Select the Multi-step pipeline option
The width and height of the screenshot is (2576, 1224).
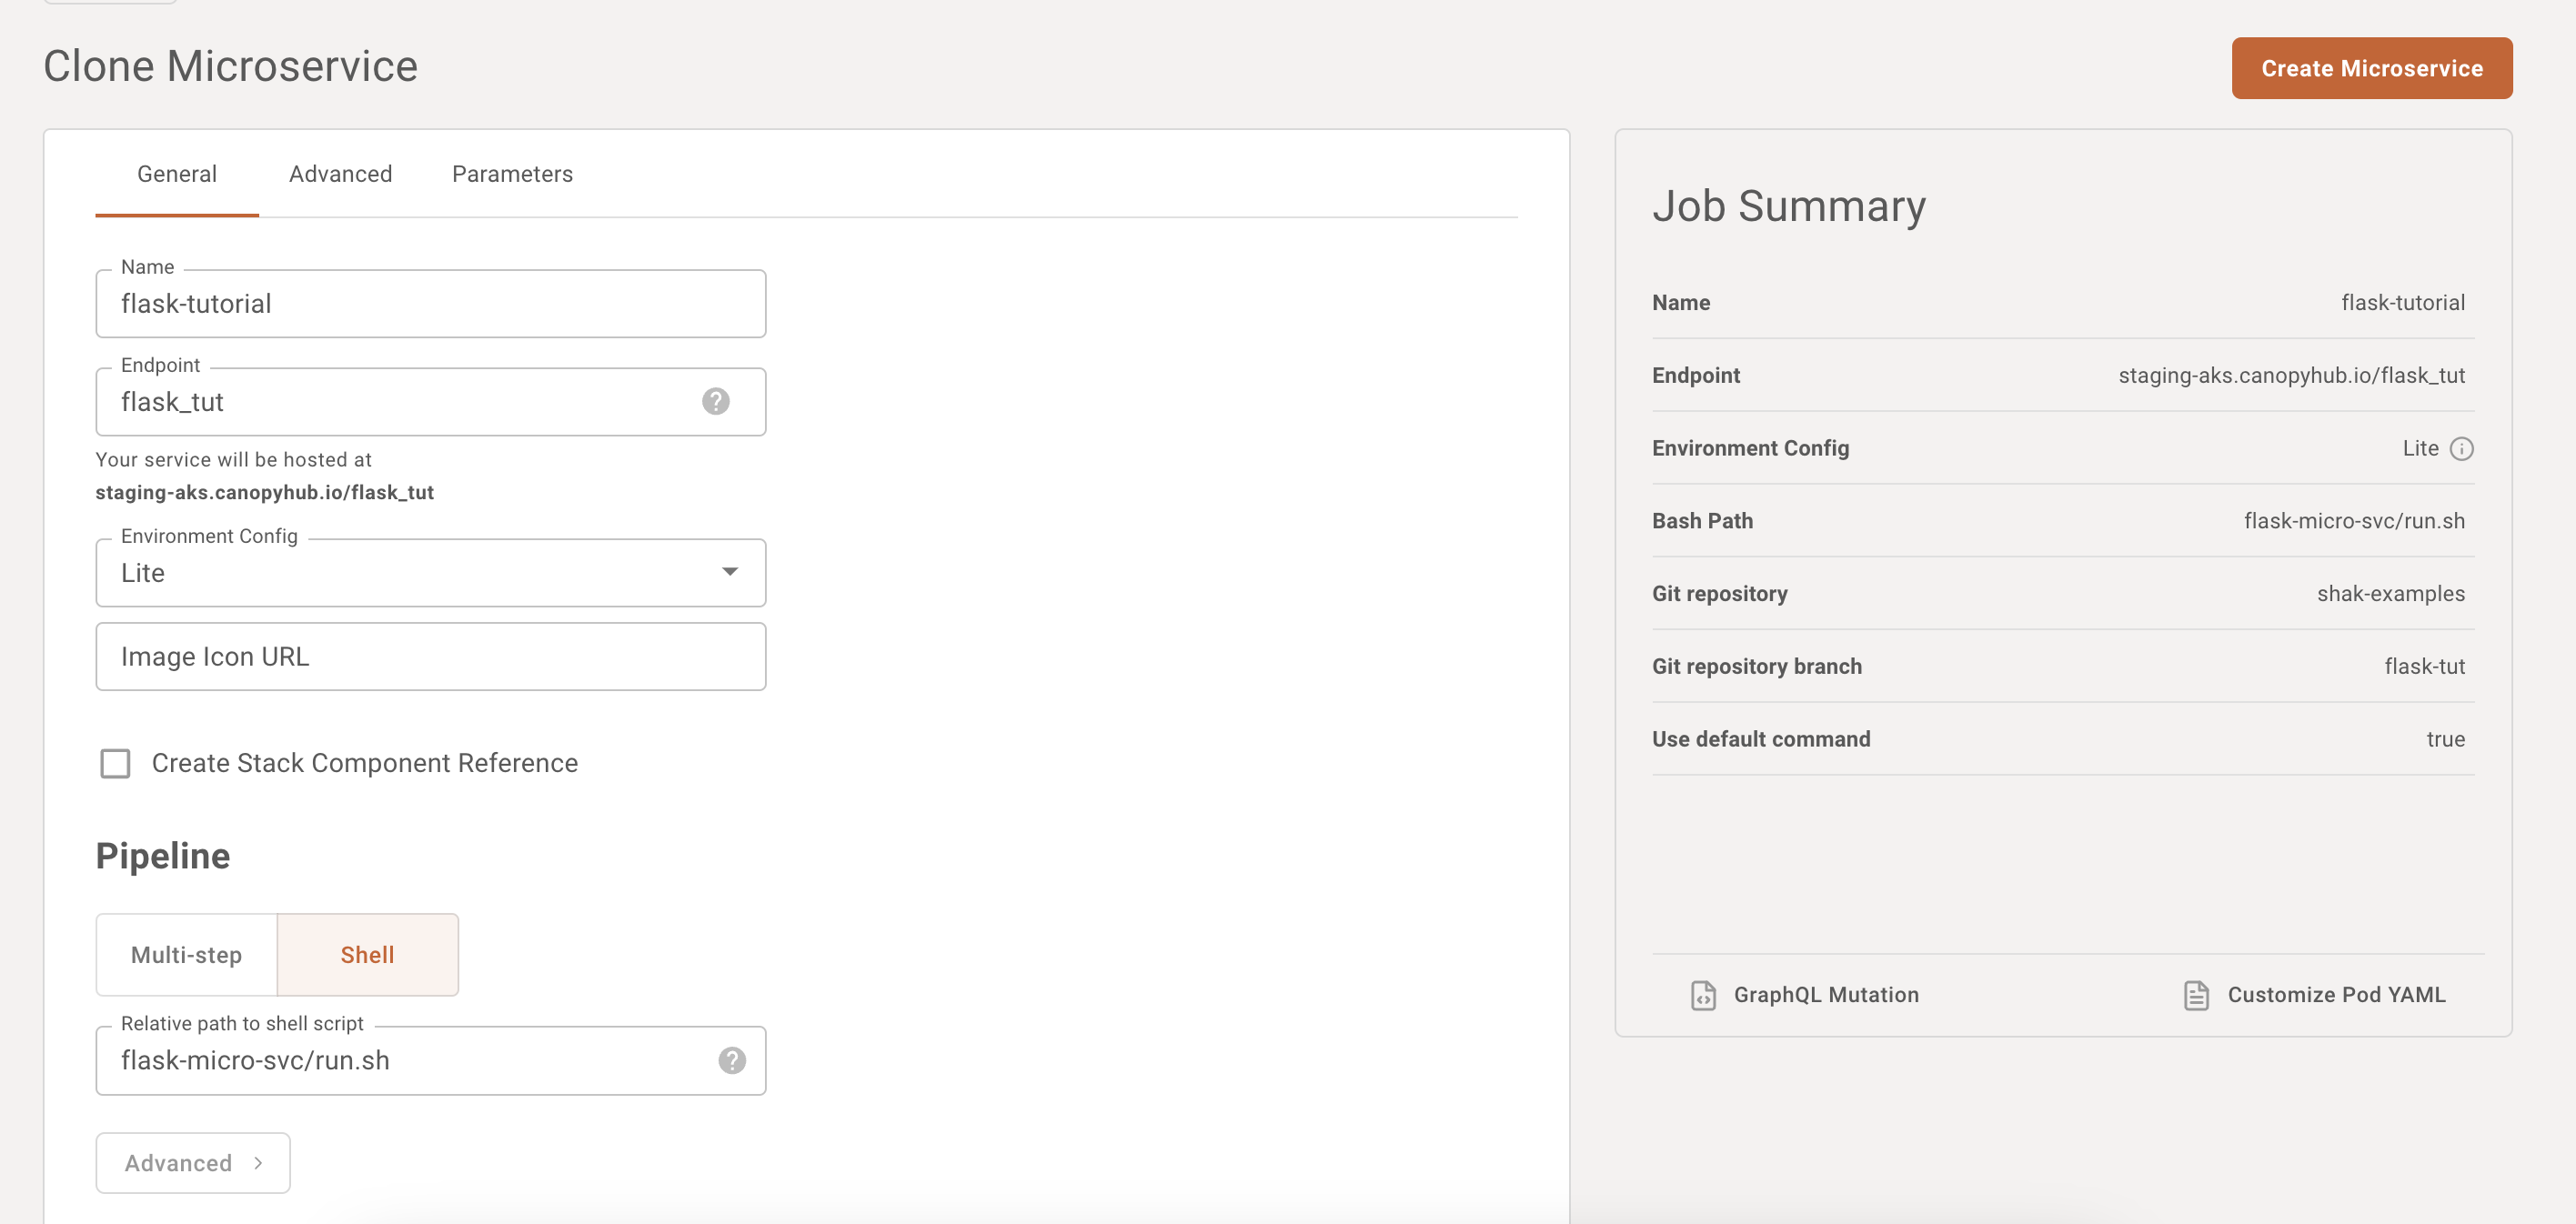186,955
